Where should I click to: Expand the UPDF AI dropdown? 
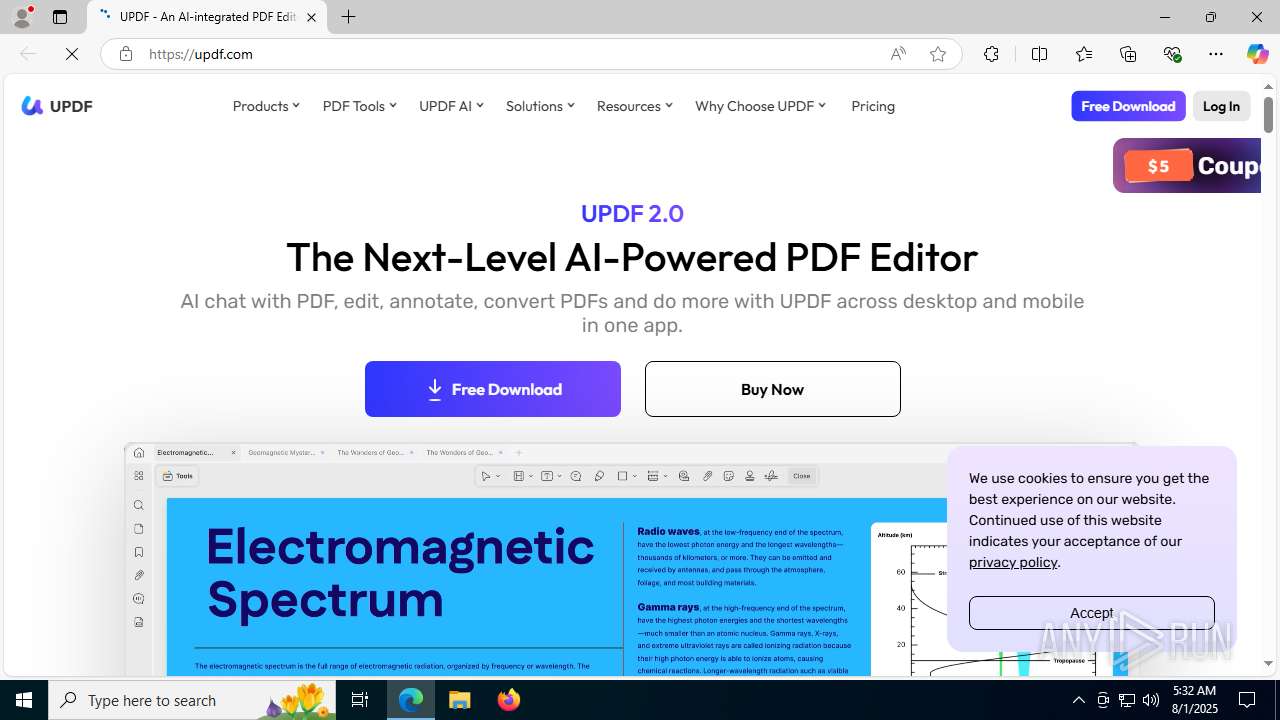click(451, 106)
